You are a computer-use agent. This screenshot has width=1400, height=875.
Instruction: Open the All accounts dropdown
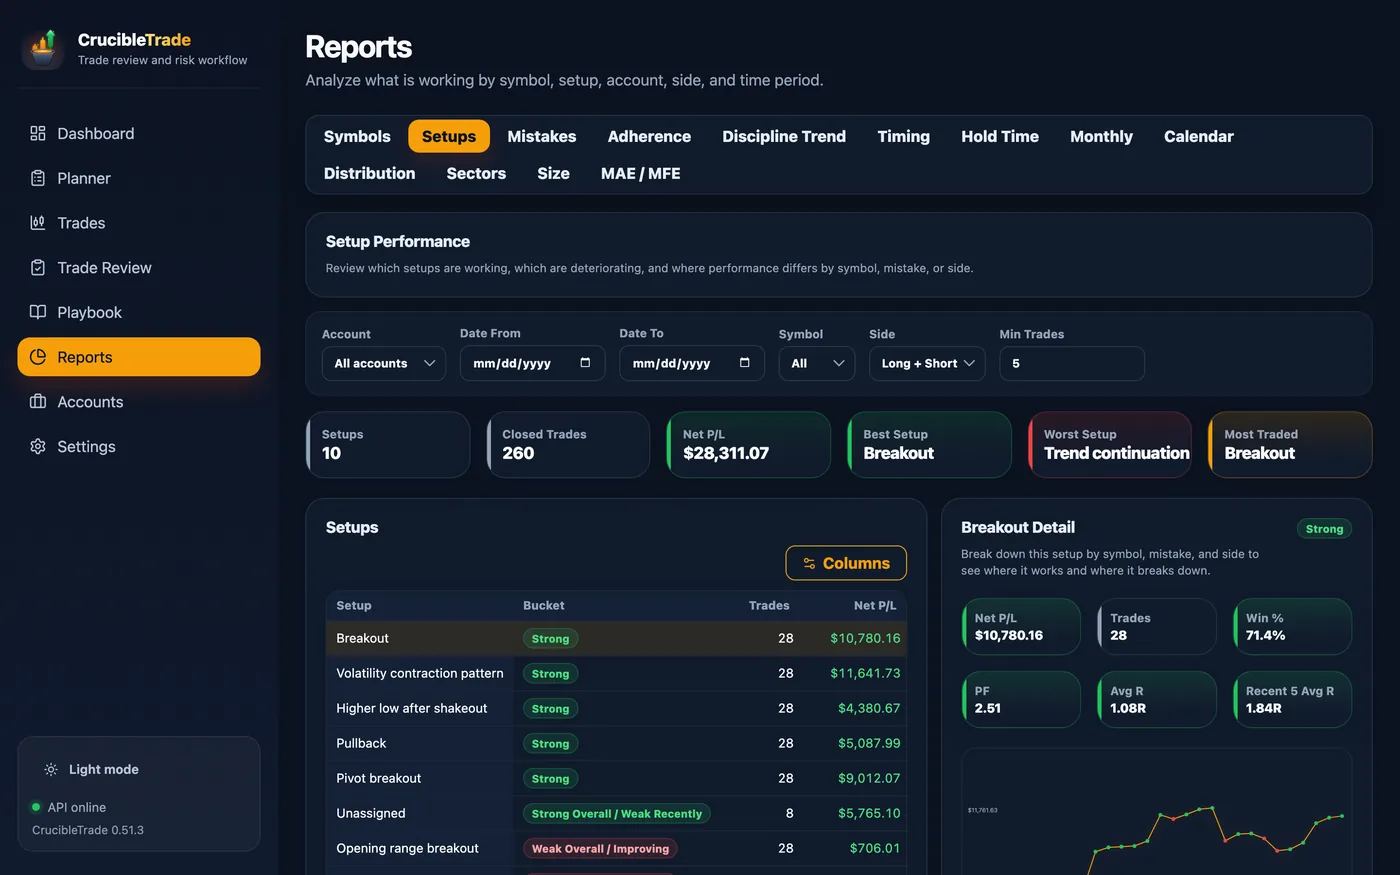pos(384,363)
